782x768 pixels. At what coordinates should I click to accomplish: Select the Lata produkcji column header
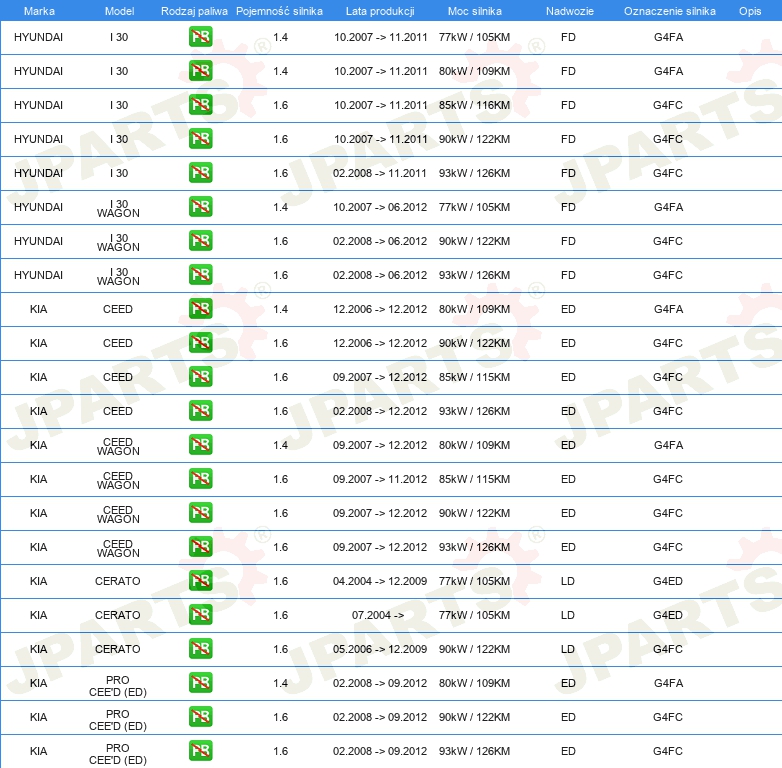point(380,10)
